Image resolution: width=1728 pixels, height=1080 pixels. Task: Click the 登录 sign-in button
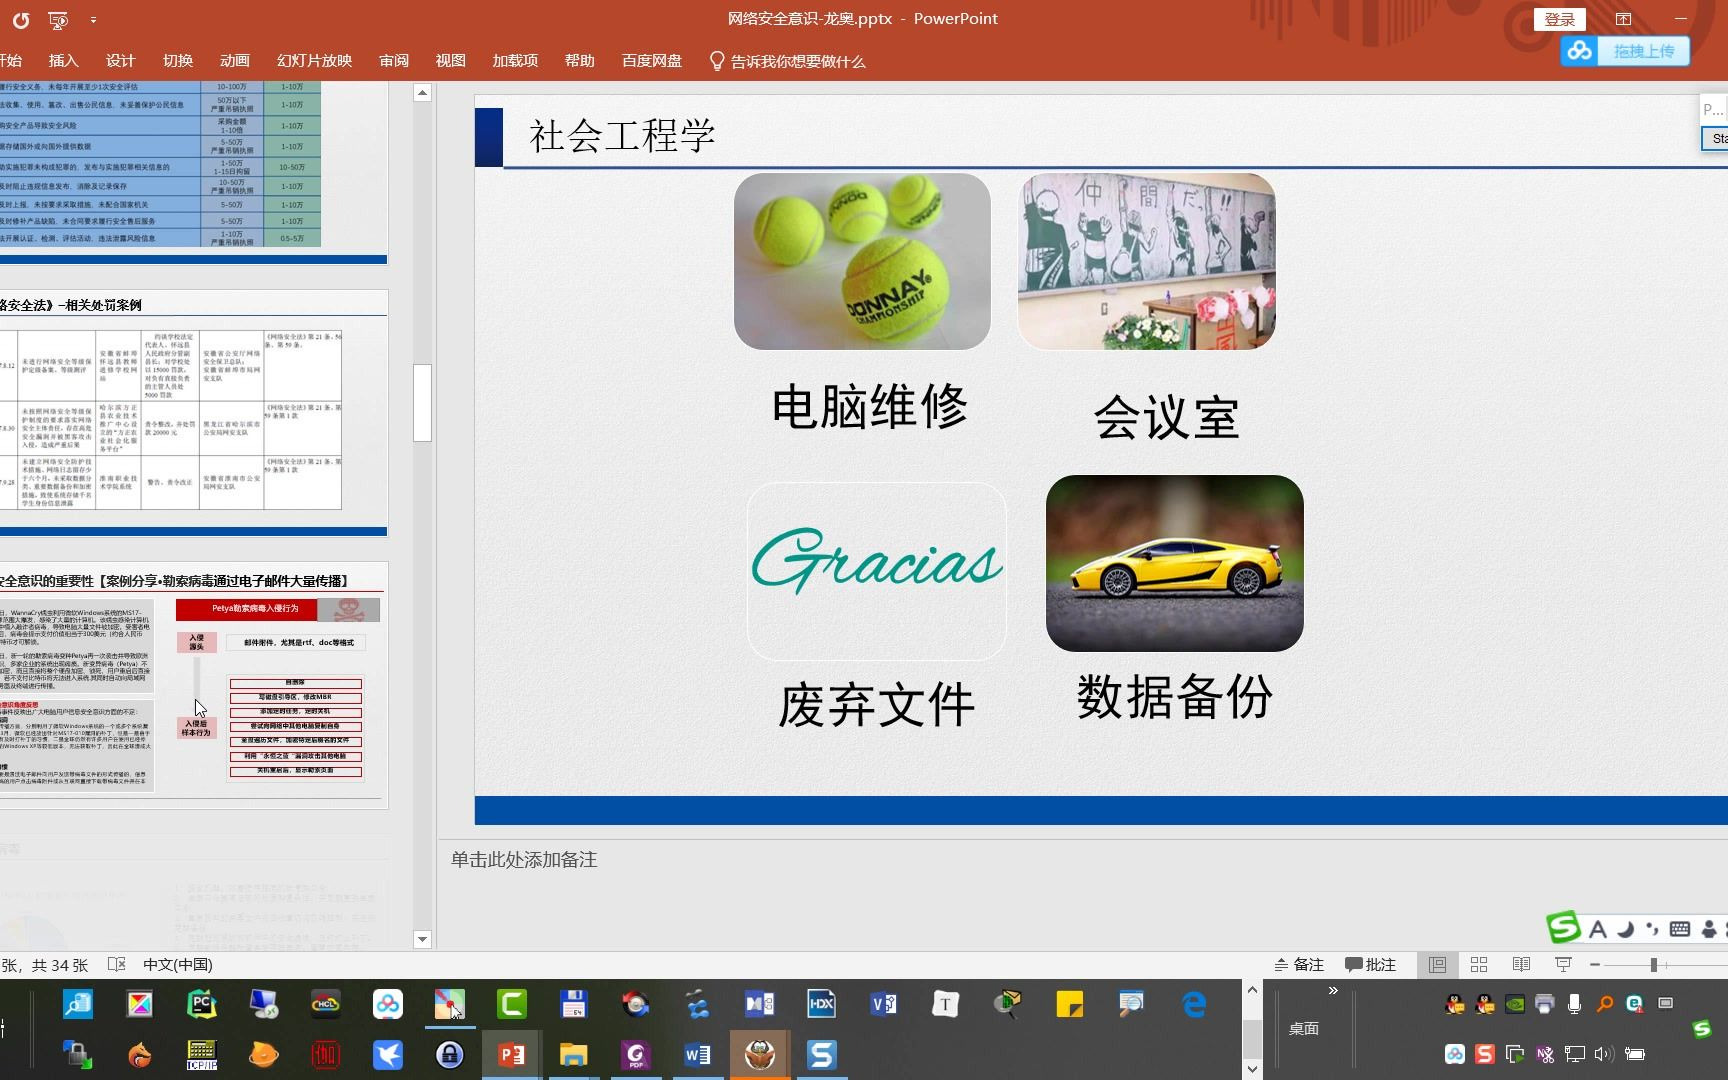click(x=1560, y=19)
